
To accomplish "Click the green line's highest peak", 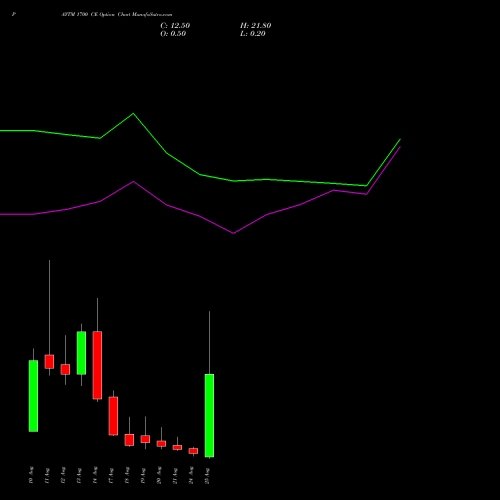I will click(x=133, y=114).
